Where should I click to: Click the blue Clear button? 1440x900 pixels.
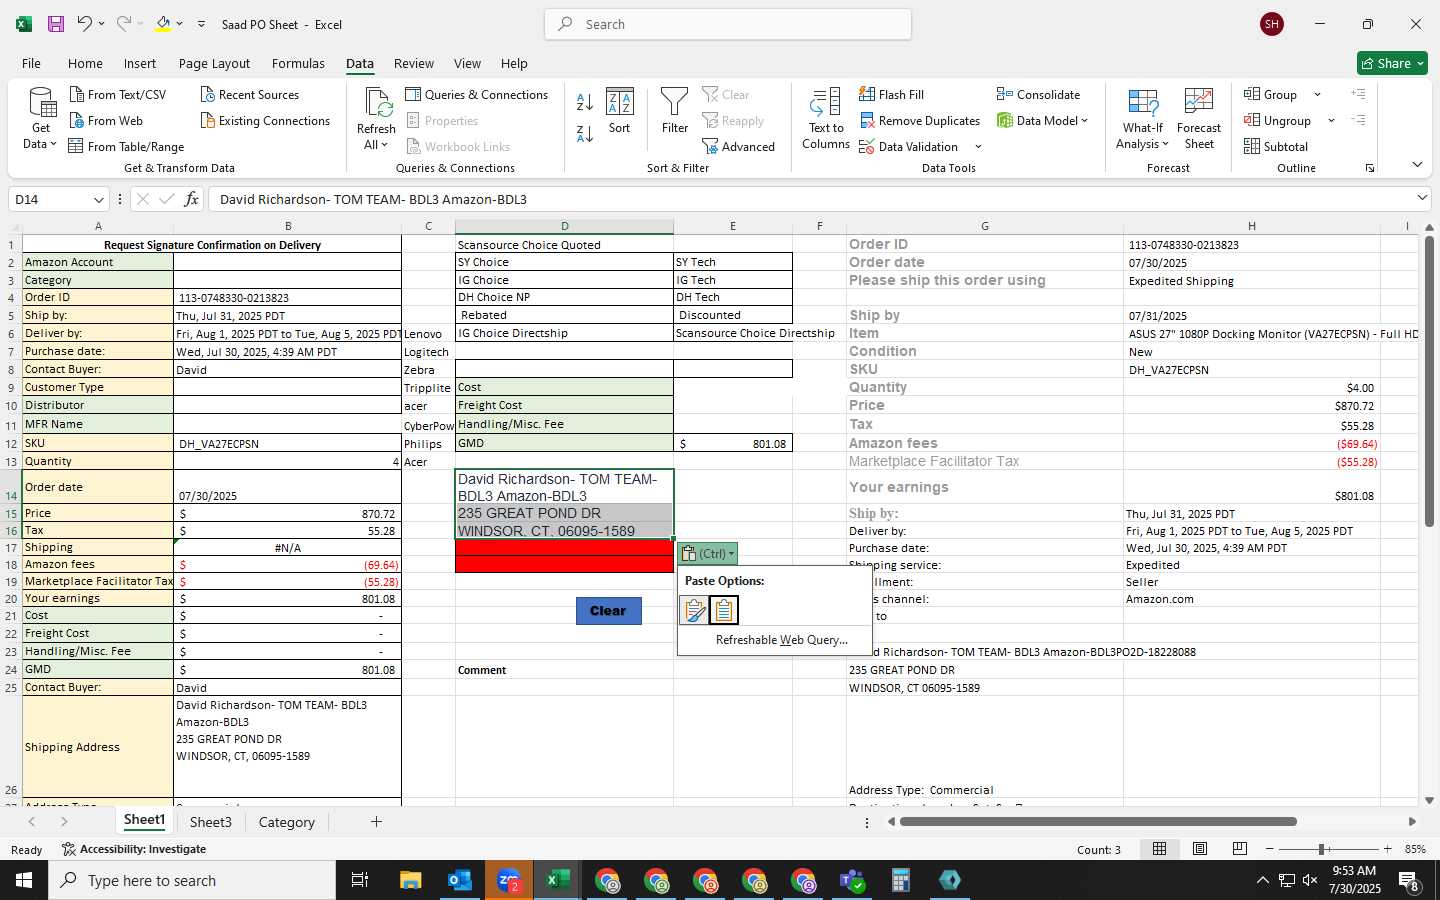[x=608, y=610]
